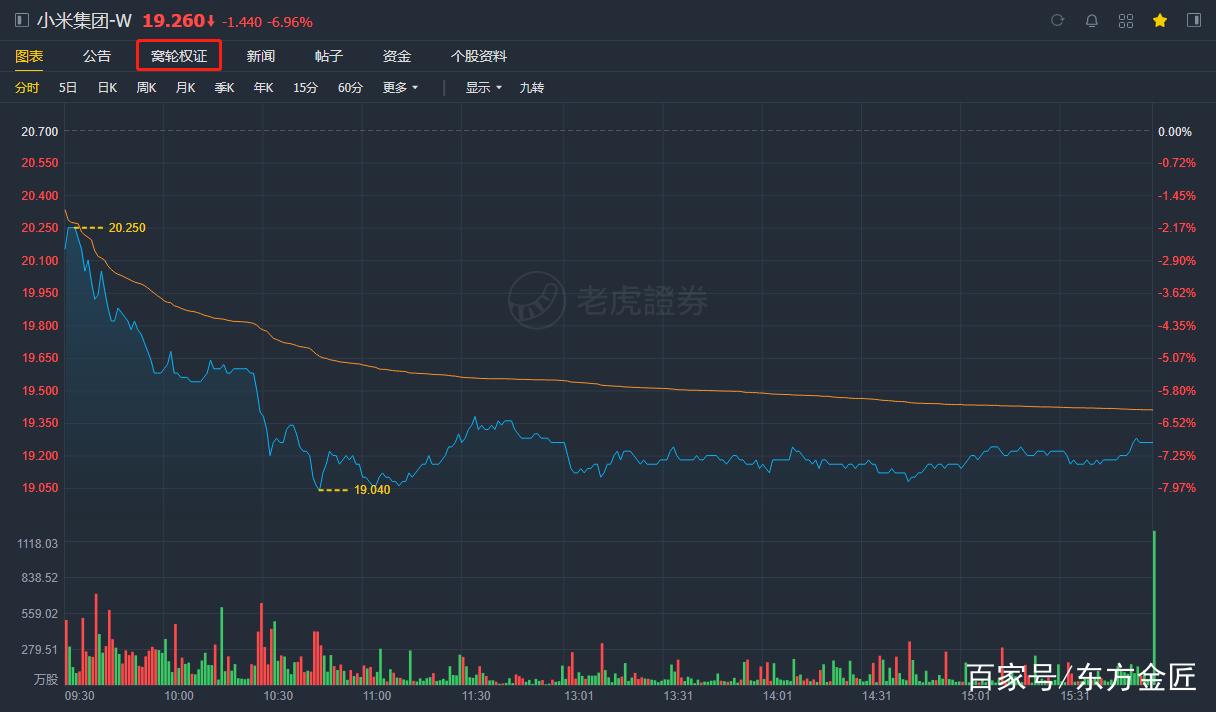Toggle the right side panel icon
Screen dimensions: 1216x712
point(1194,20)
